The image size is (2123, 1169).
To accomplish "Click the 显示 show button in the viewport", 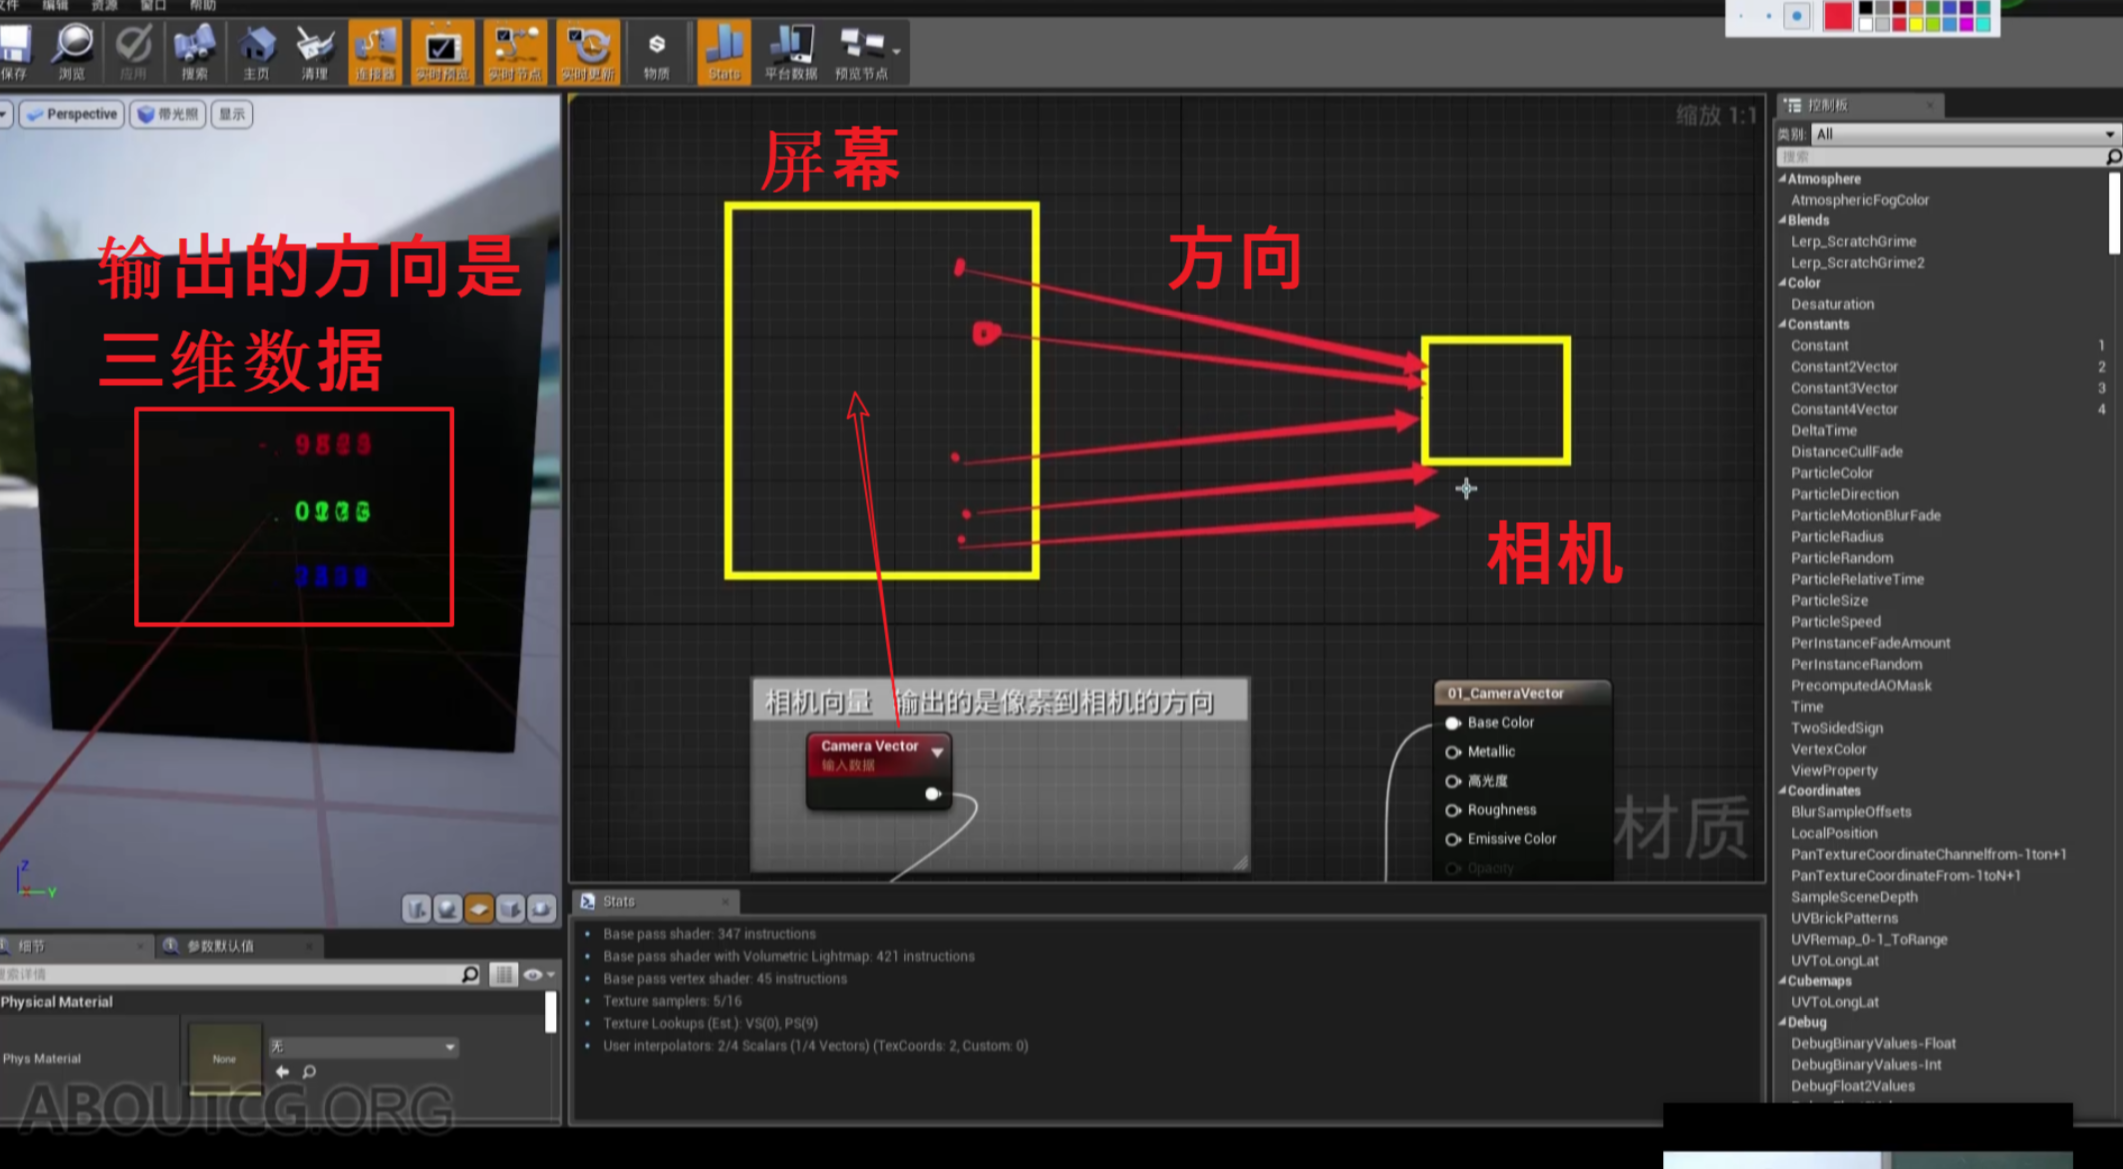I will (x=232, y=114).
